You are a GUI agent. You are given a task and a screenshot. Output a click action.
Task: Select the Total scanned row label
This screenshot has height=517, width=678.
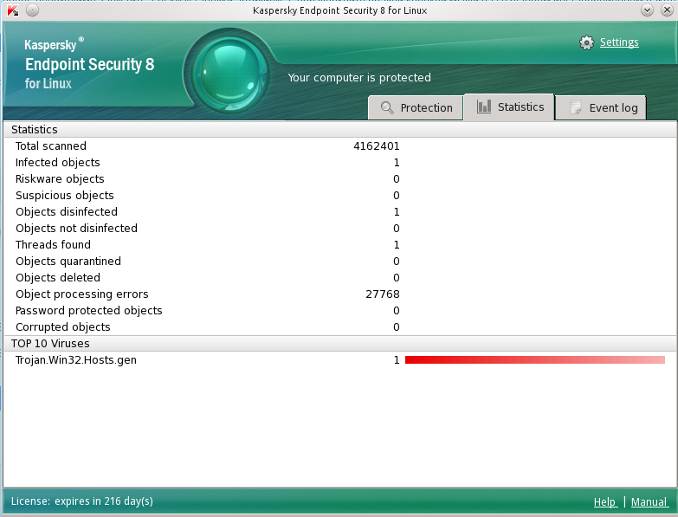(51, 146)
